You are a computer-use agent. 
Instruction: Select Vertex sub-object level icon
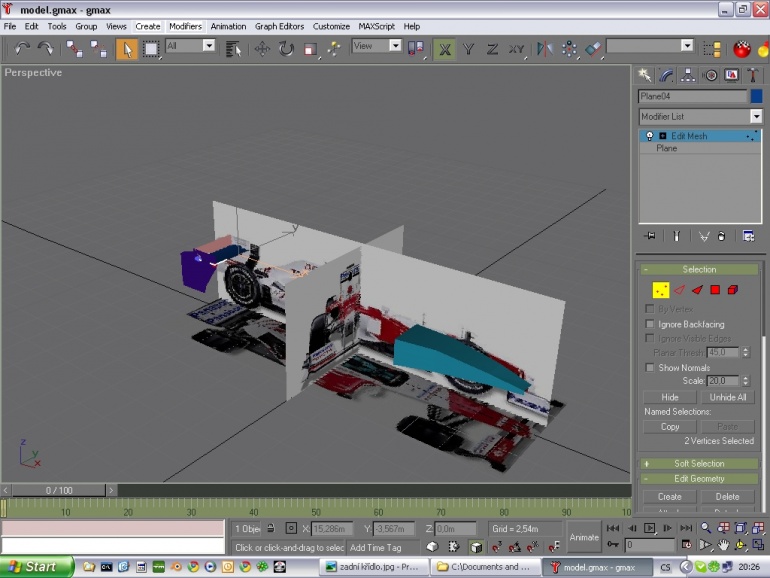pos(660,290)
